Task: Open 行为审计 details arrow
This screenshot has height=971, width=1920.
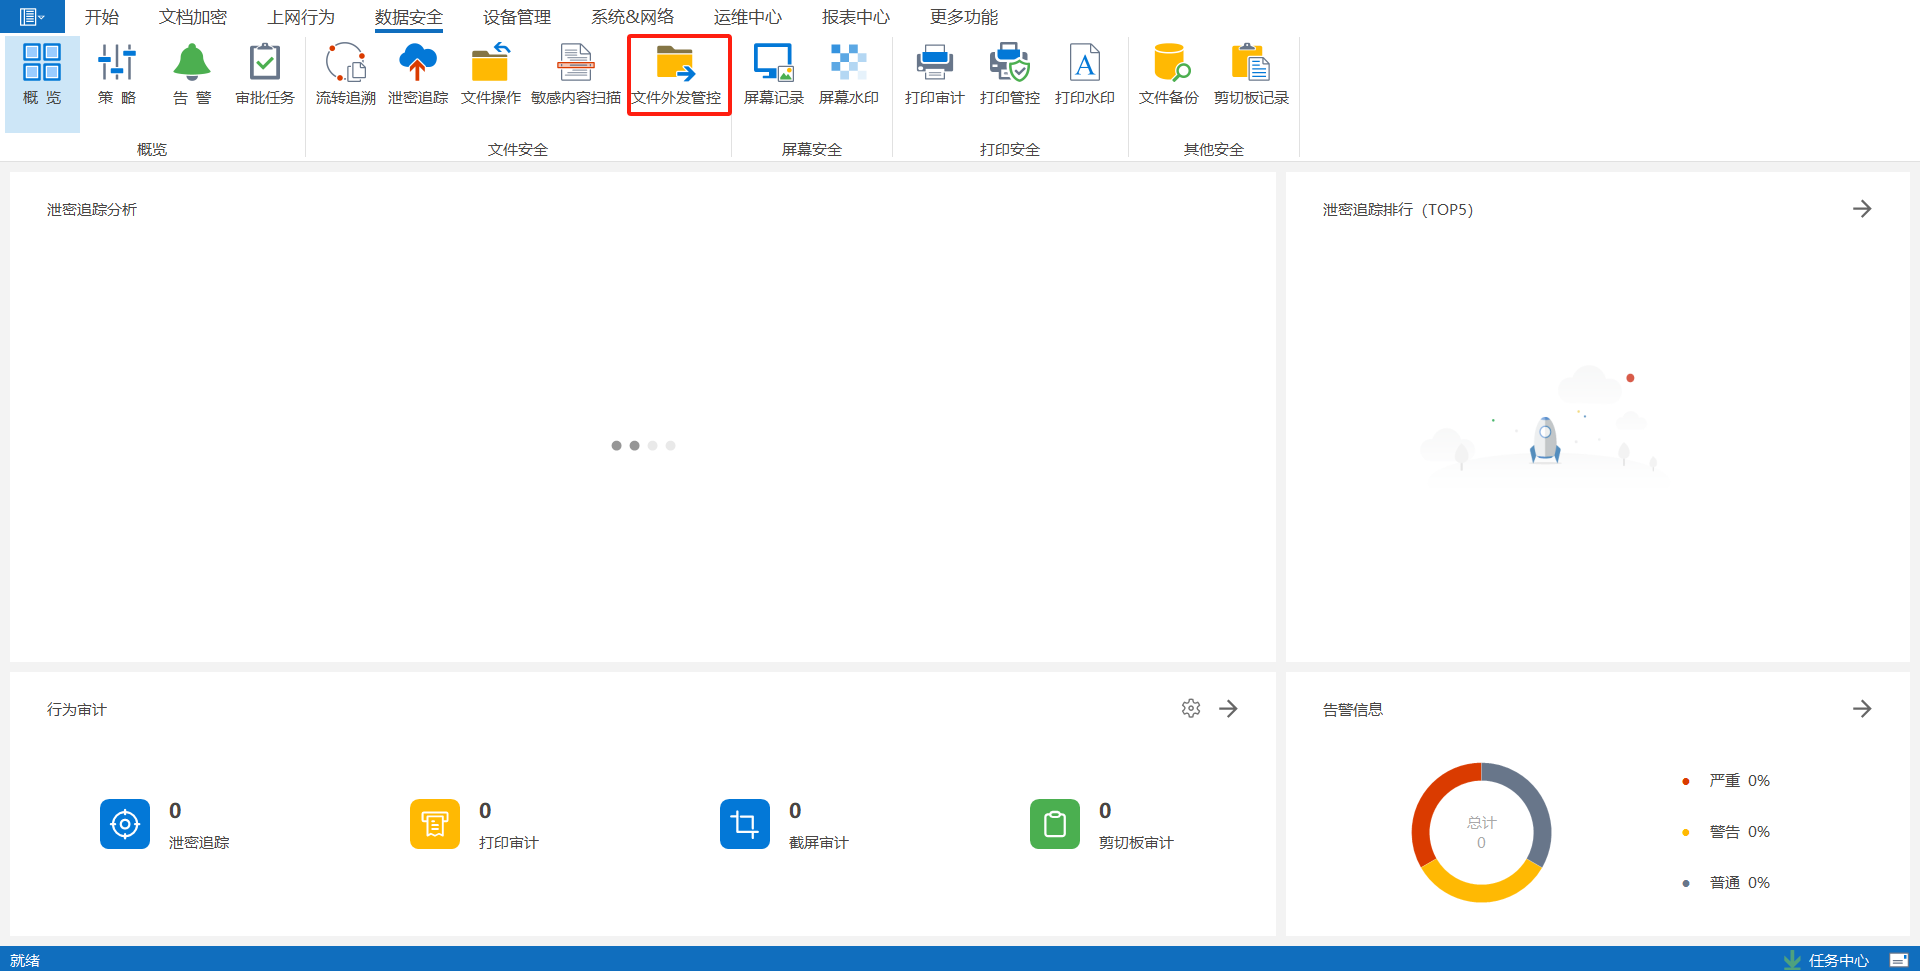Action: pyautogui.click(x=1229, y=708)
